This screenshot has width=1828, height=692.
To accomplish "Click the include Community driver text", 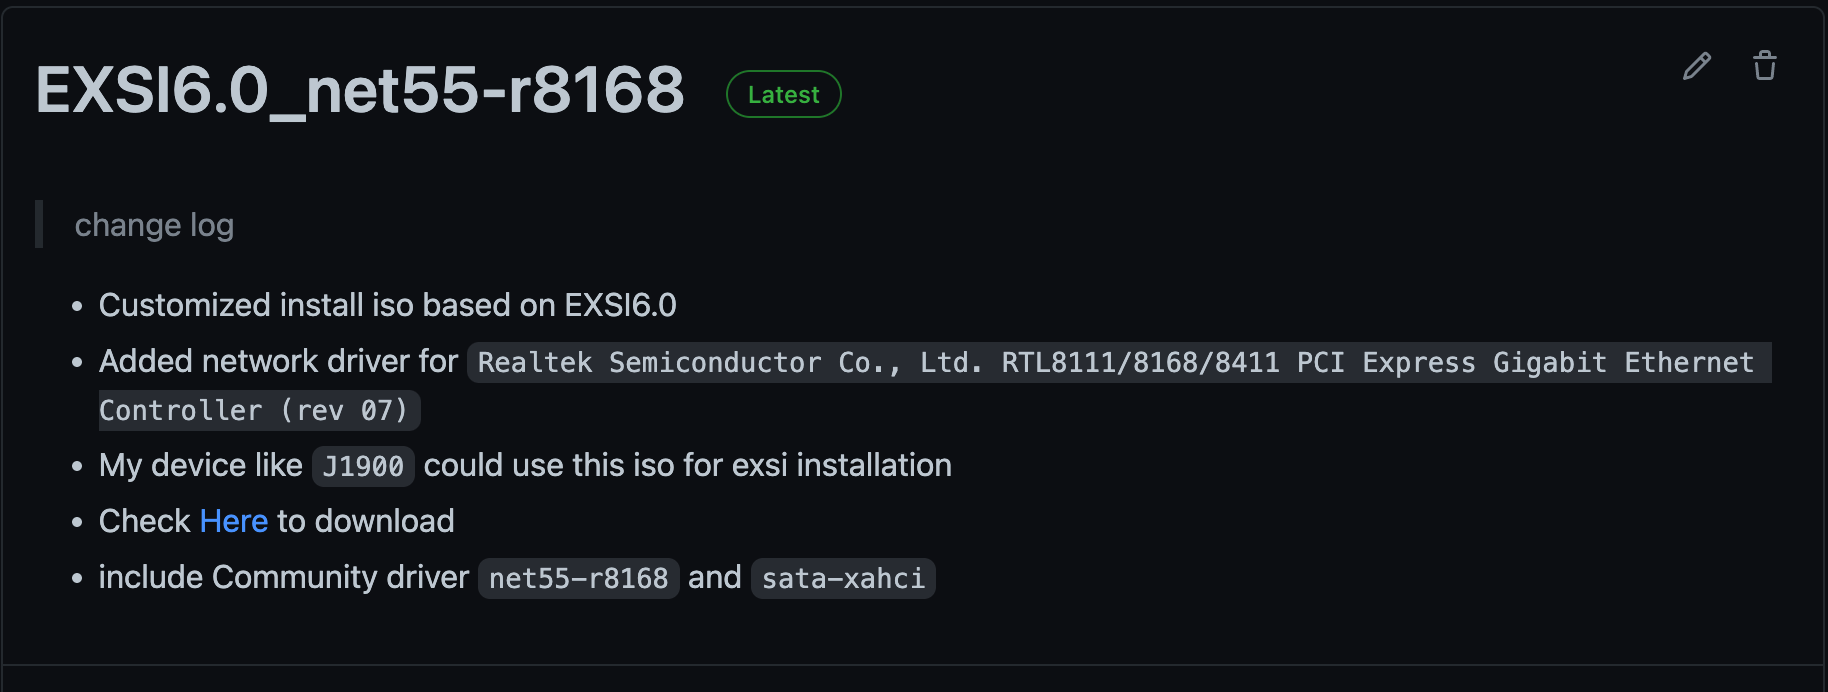I will pyautogui.click(x=283, y=577).
